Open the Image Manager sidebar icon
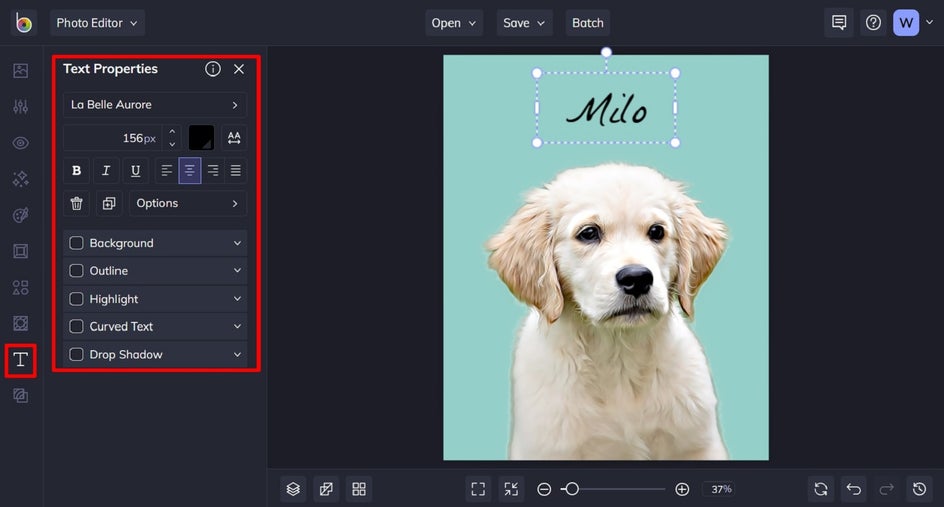Image resolution: width=944 pixels, height=507 pixels. [20, 70]
